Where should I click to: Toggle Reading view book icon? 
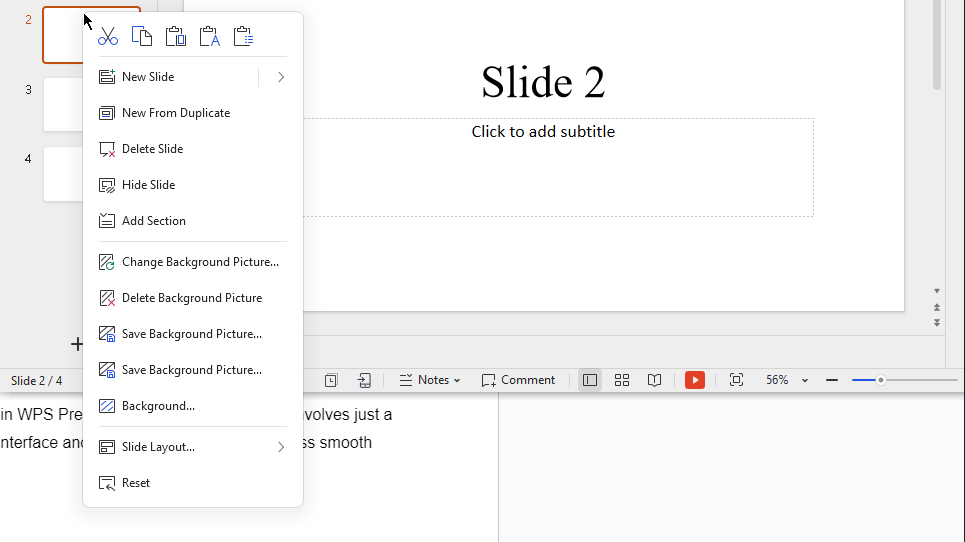click(x=654, y=380)
